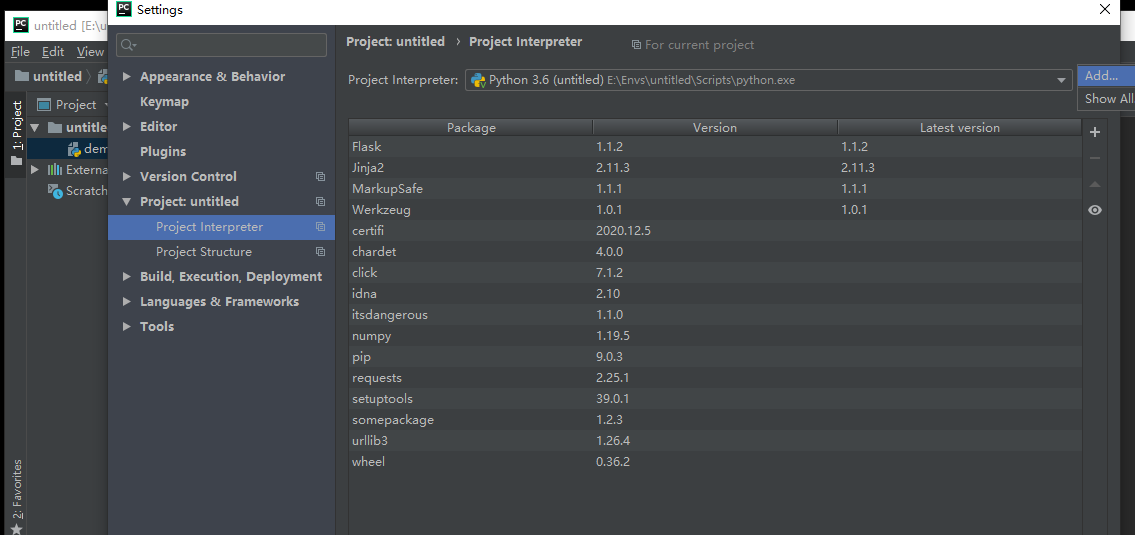Click the copy icon beside Project Structure

pyautogui.click(x=320, y=252)
